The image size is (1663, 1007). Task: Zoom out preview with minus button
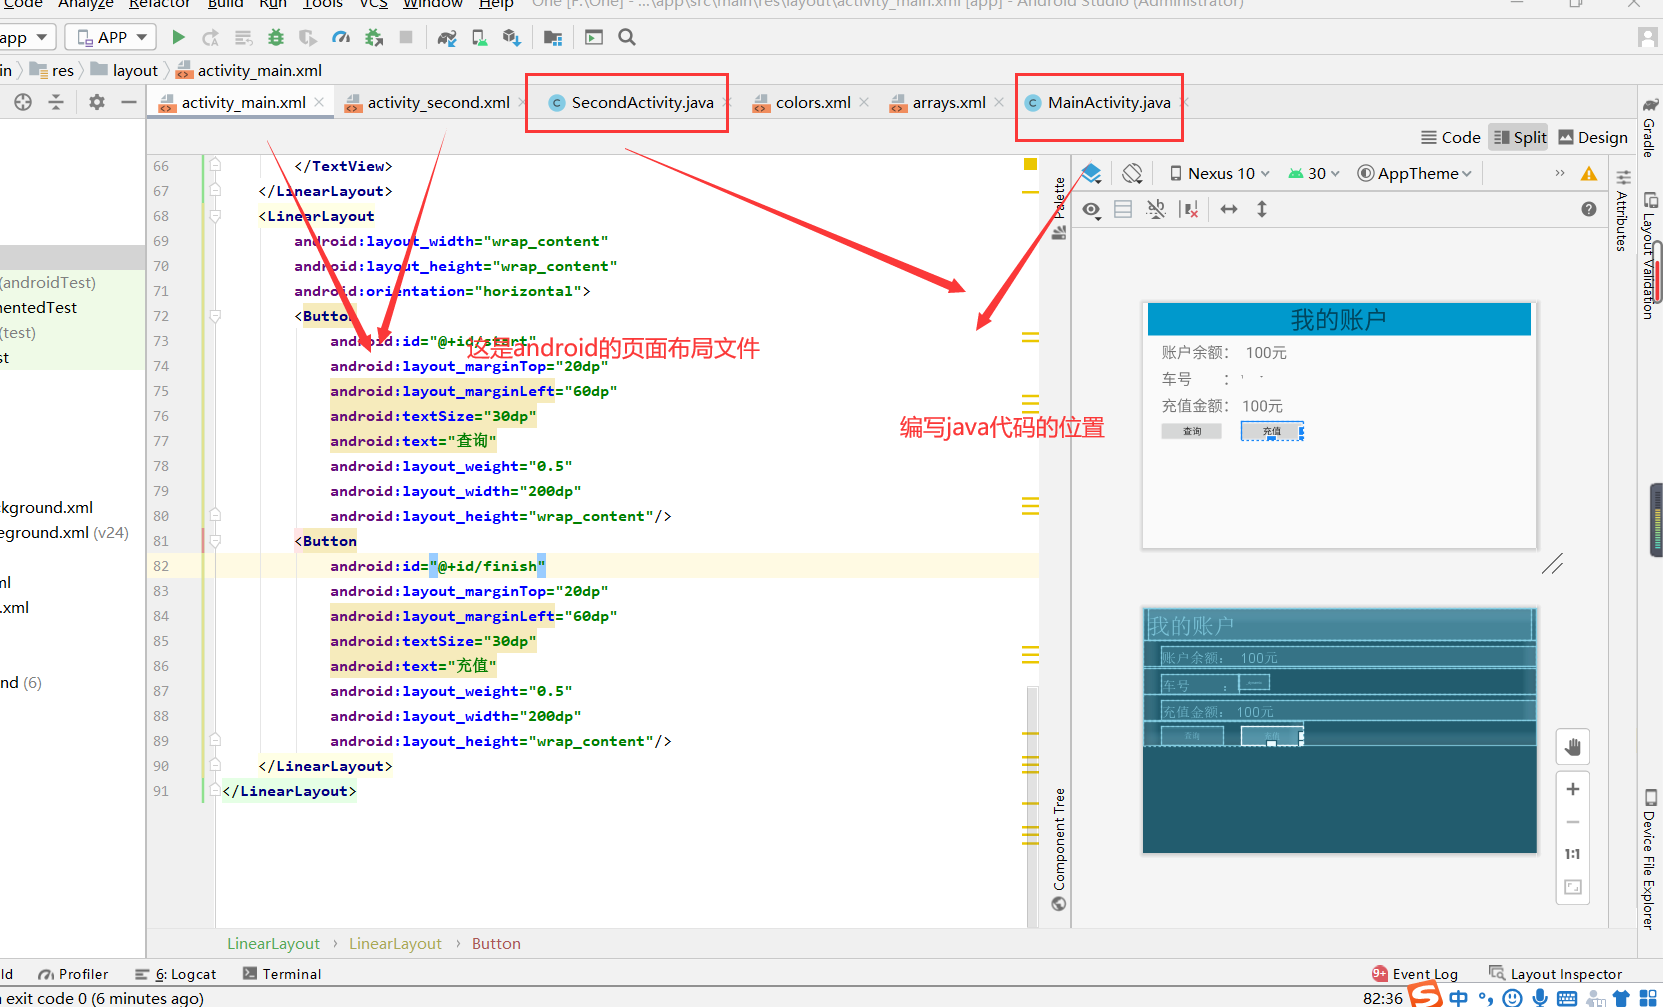click(1573, 822)
